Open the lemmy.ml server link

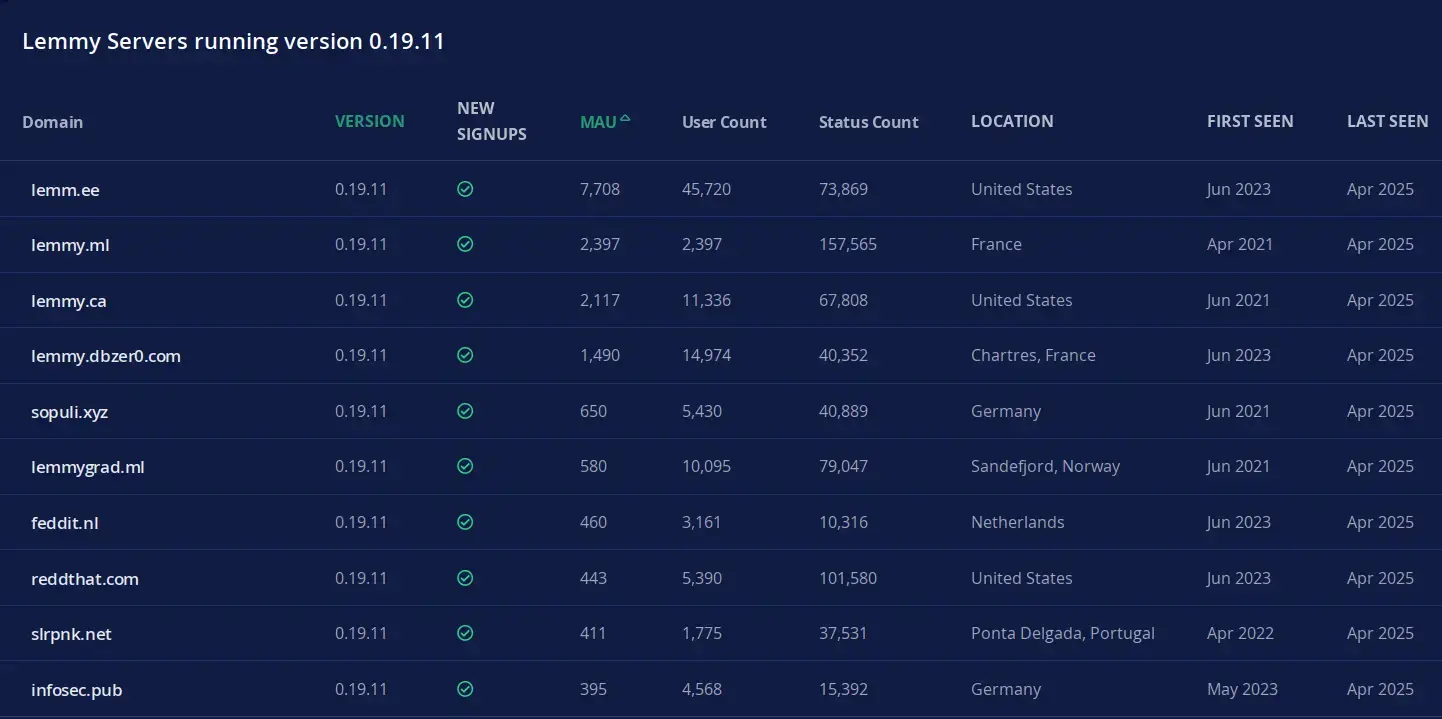click(x=70, y=245)
